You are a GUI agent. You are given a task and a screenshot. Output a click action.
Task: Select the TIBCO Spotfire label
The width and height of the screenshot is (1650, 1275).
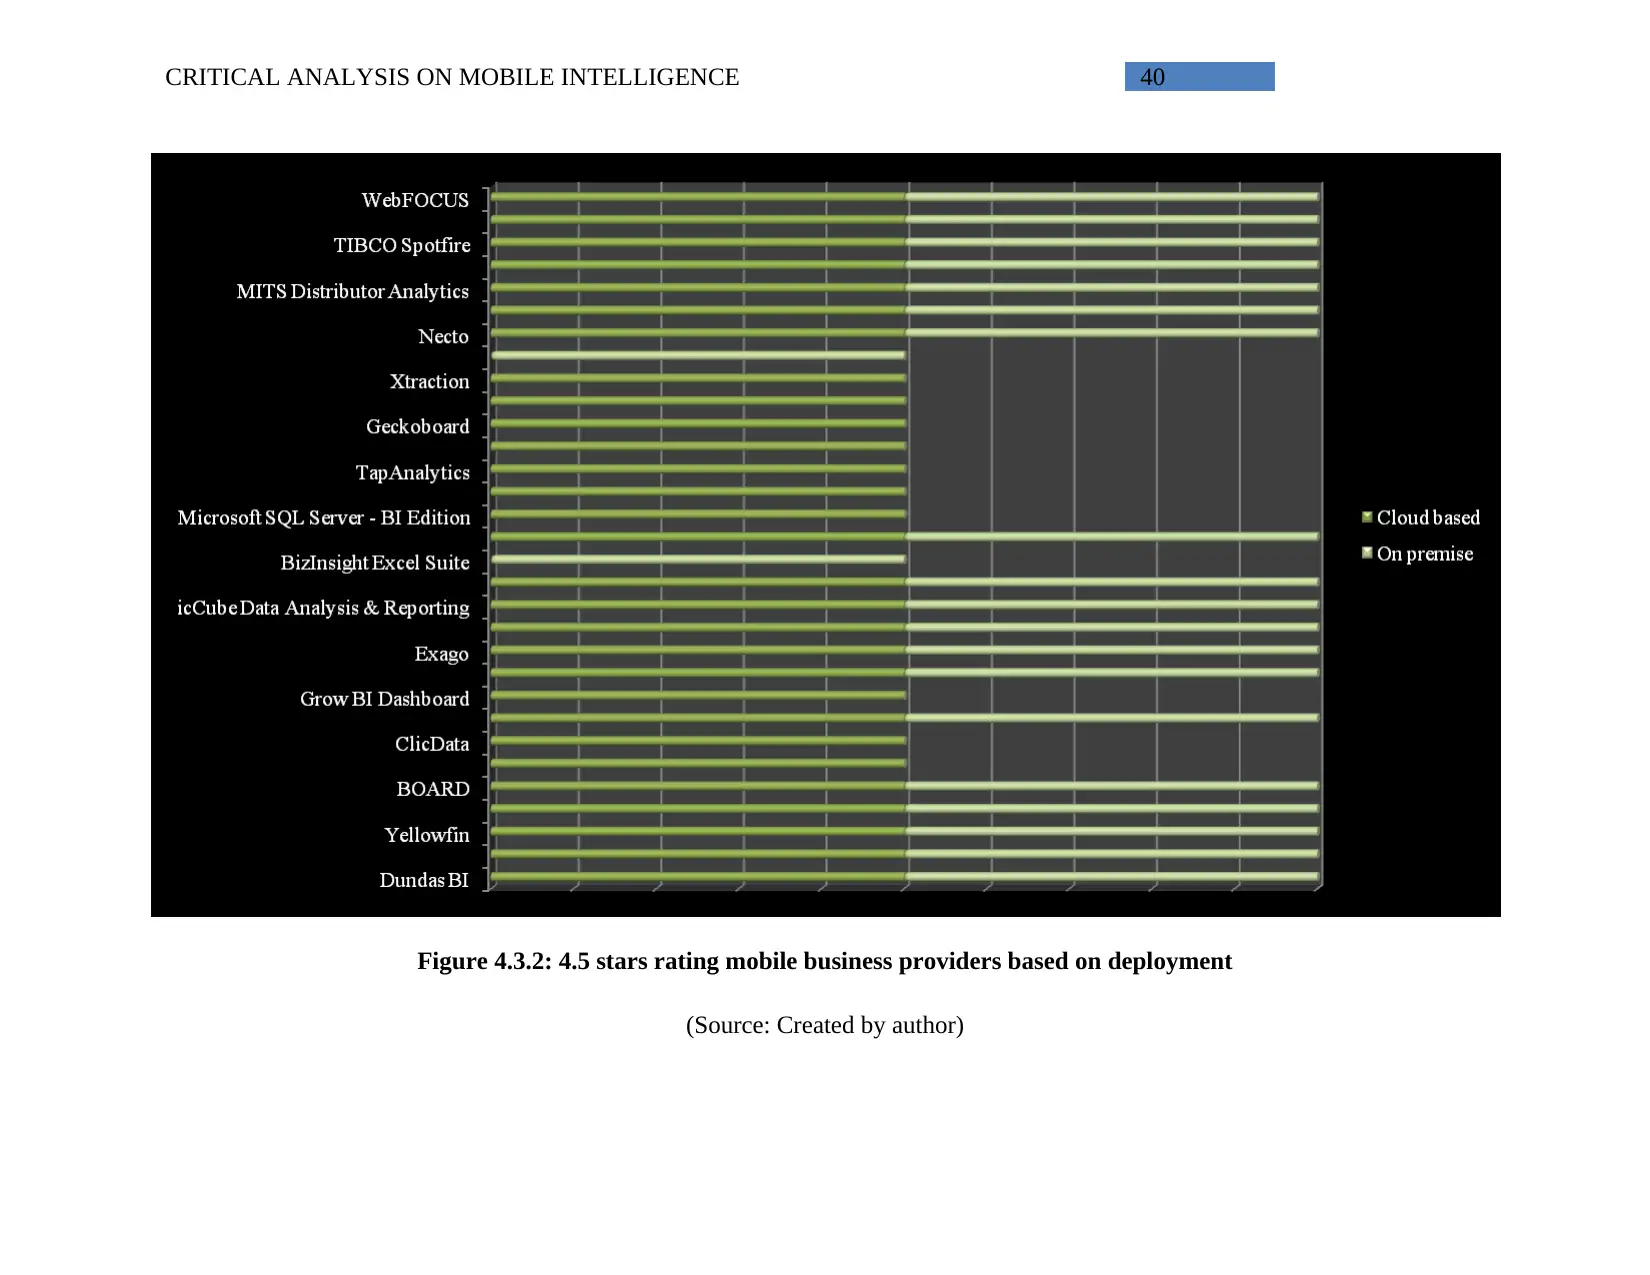402,245
